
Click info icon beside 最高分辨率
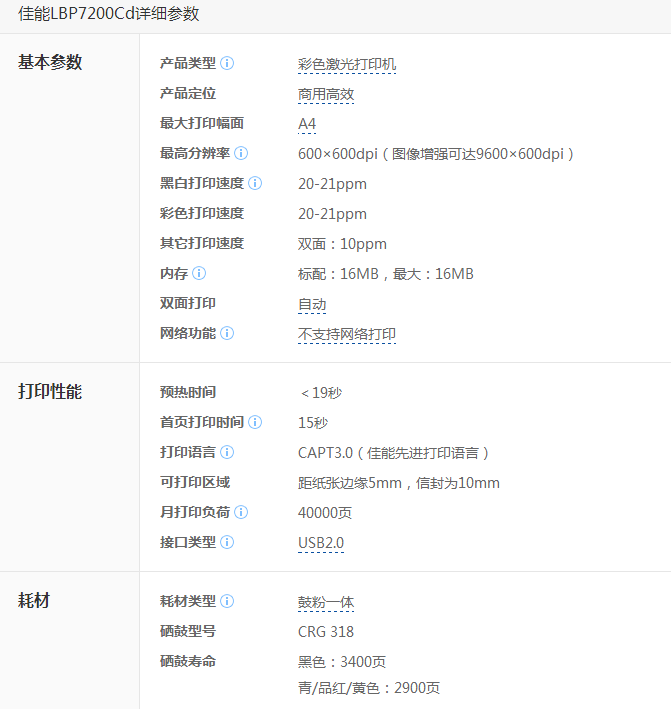[x=241, y=153]
